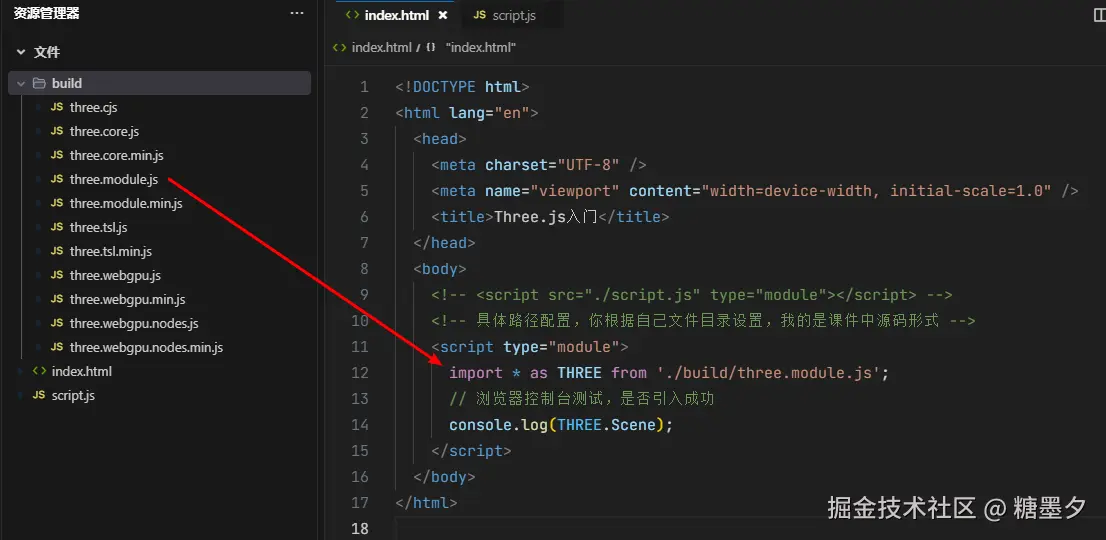Click the JS icon beside three.core.min.js

tap(56, 155)
